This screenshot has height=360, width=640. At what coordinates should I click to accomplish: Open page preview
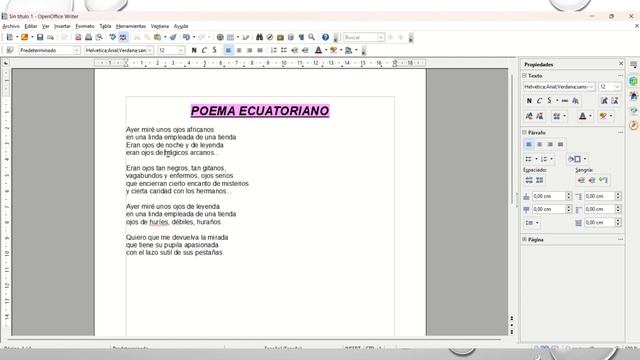coord(99,37)
